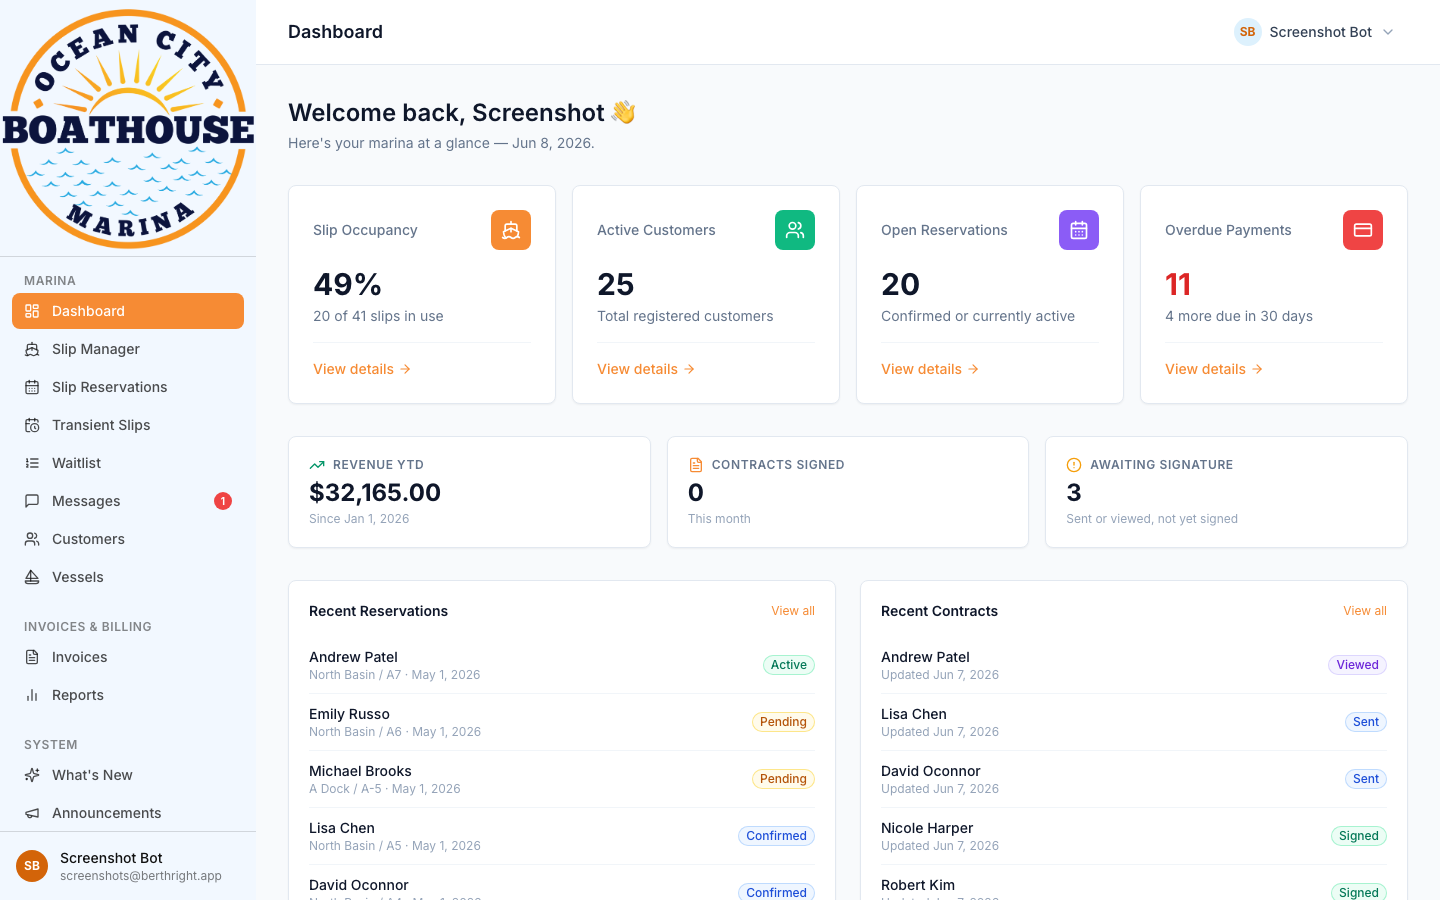Click the What's New sparkle icon

32,775
